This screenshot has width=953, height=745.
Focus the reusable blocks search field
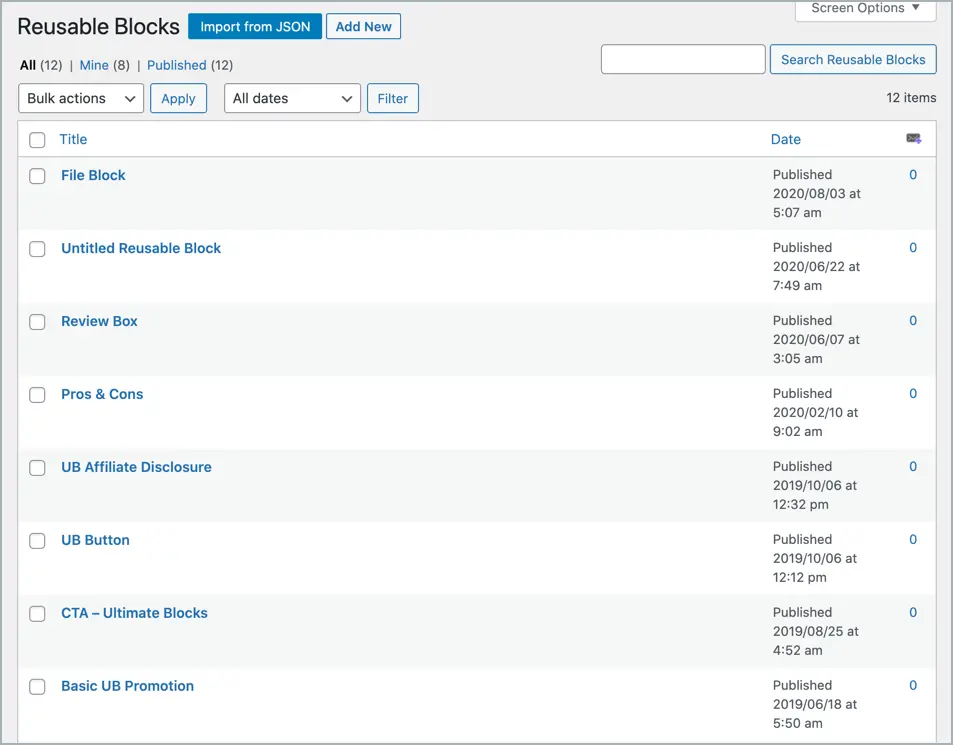pos(683,60)
